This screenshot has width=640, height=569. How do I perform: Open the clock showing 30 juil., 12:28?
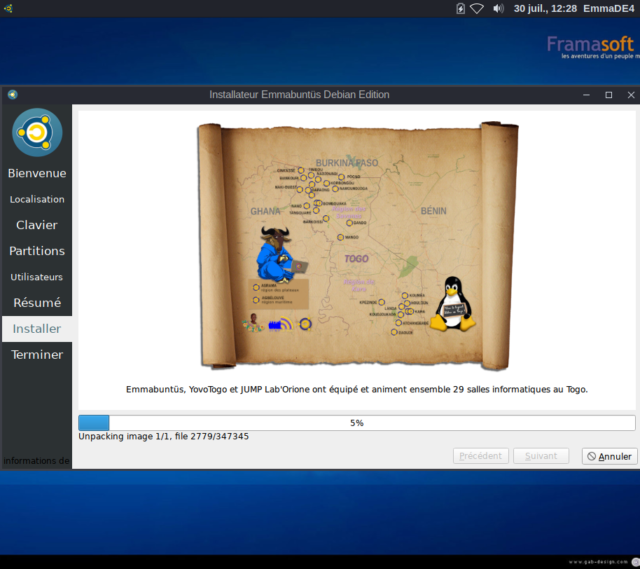[545, 9]
